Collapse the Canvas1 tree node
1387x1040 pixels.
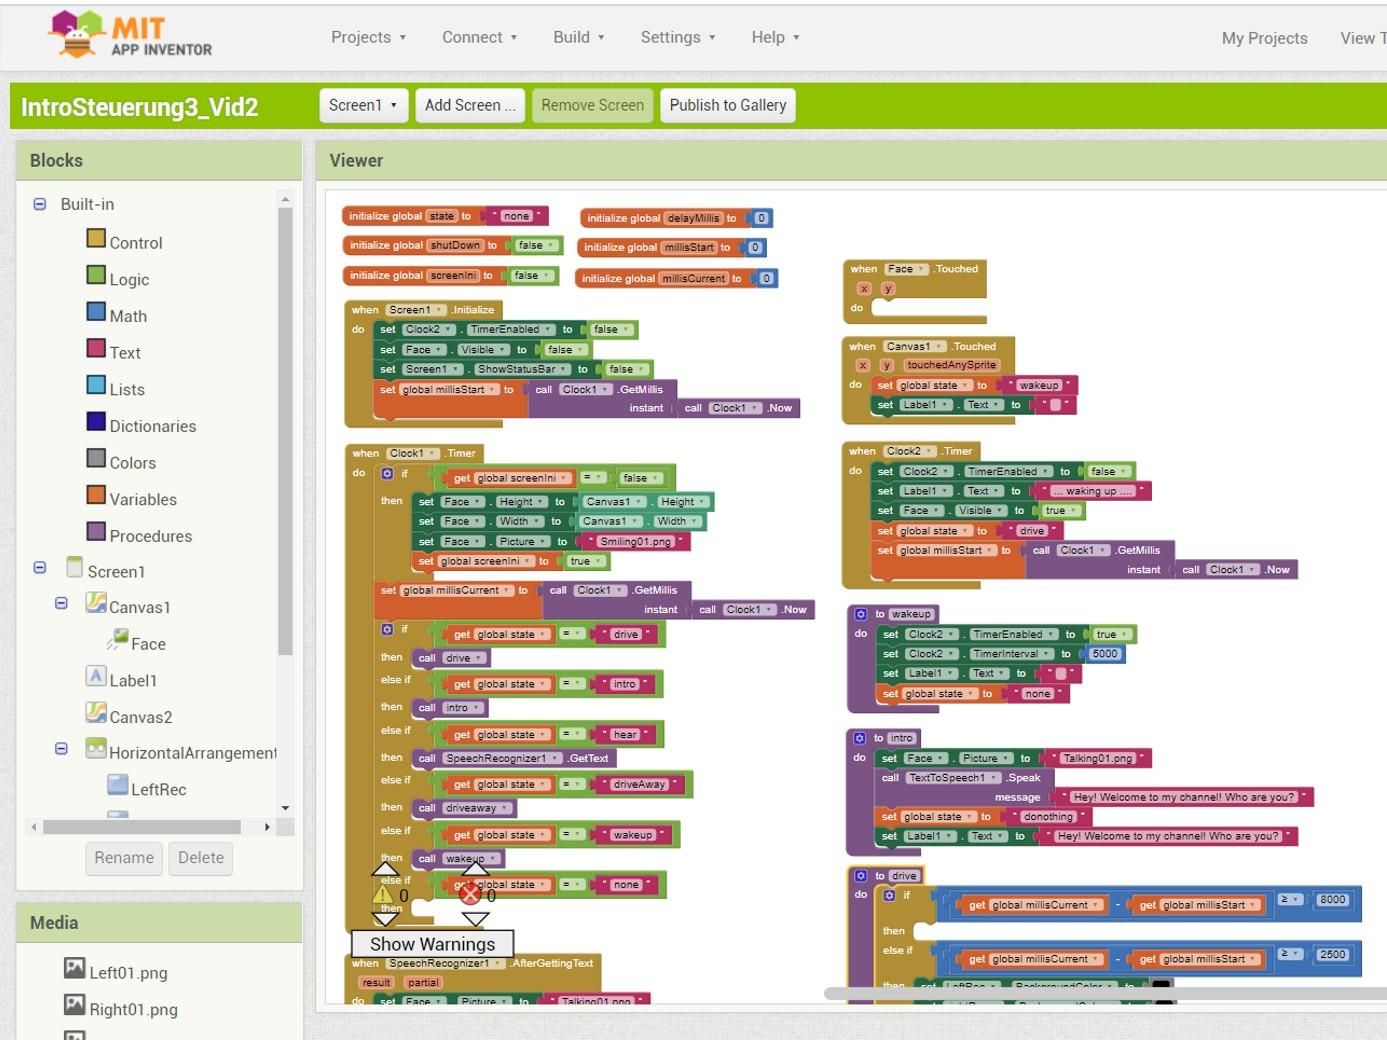(x=61, y=603)
